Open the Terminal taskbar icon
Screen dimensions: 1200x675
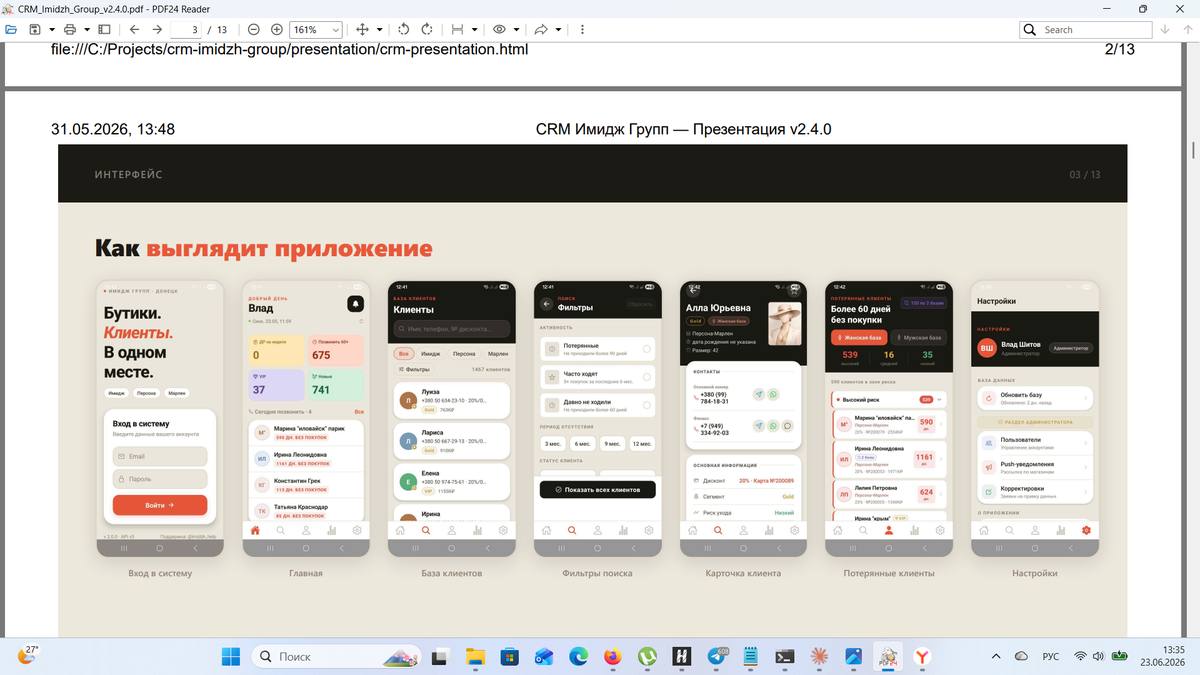pyautogui.click(x=786, y=657)
